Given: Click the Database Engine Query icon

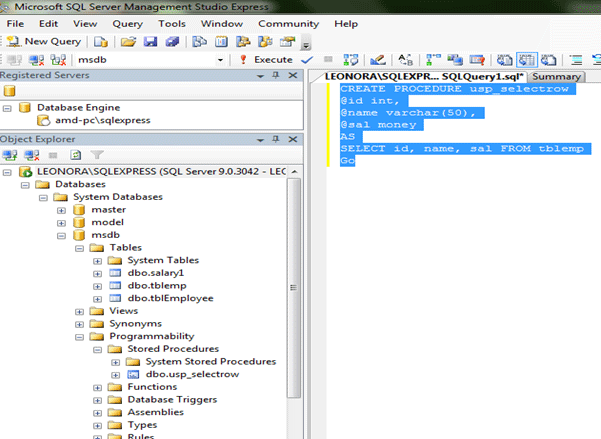Looking at the screenshot, I should pos(101,41).
